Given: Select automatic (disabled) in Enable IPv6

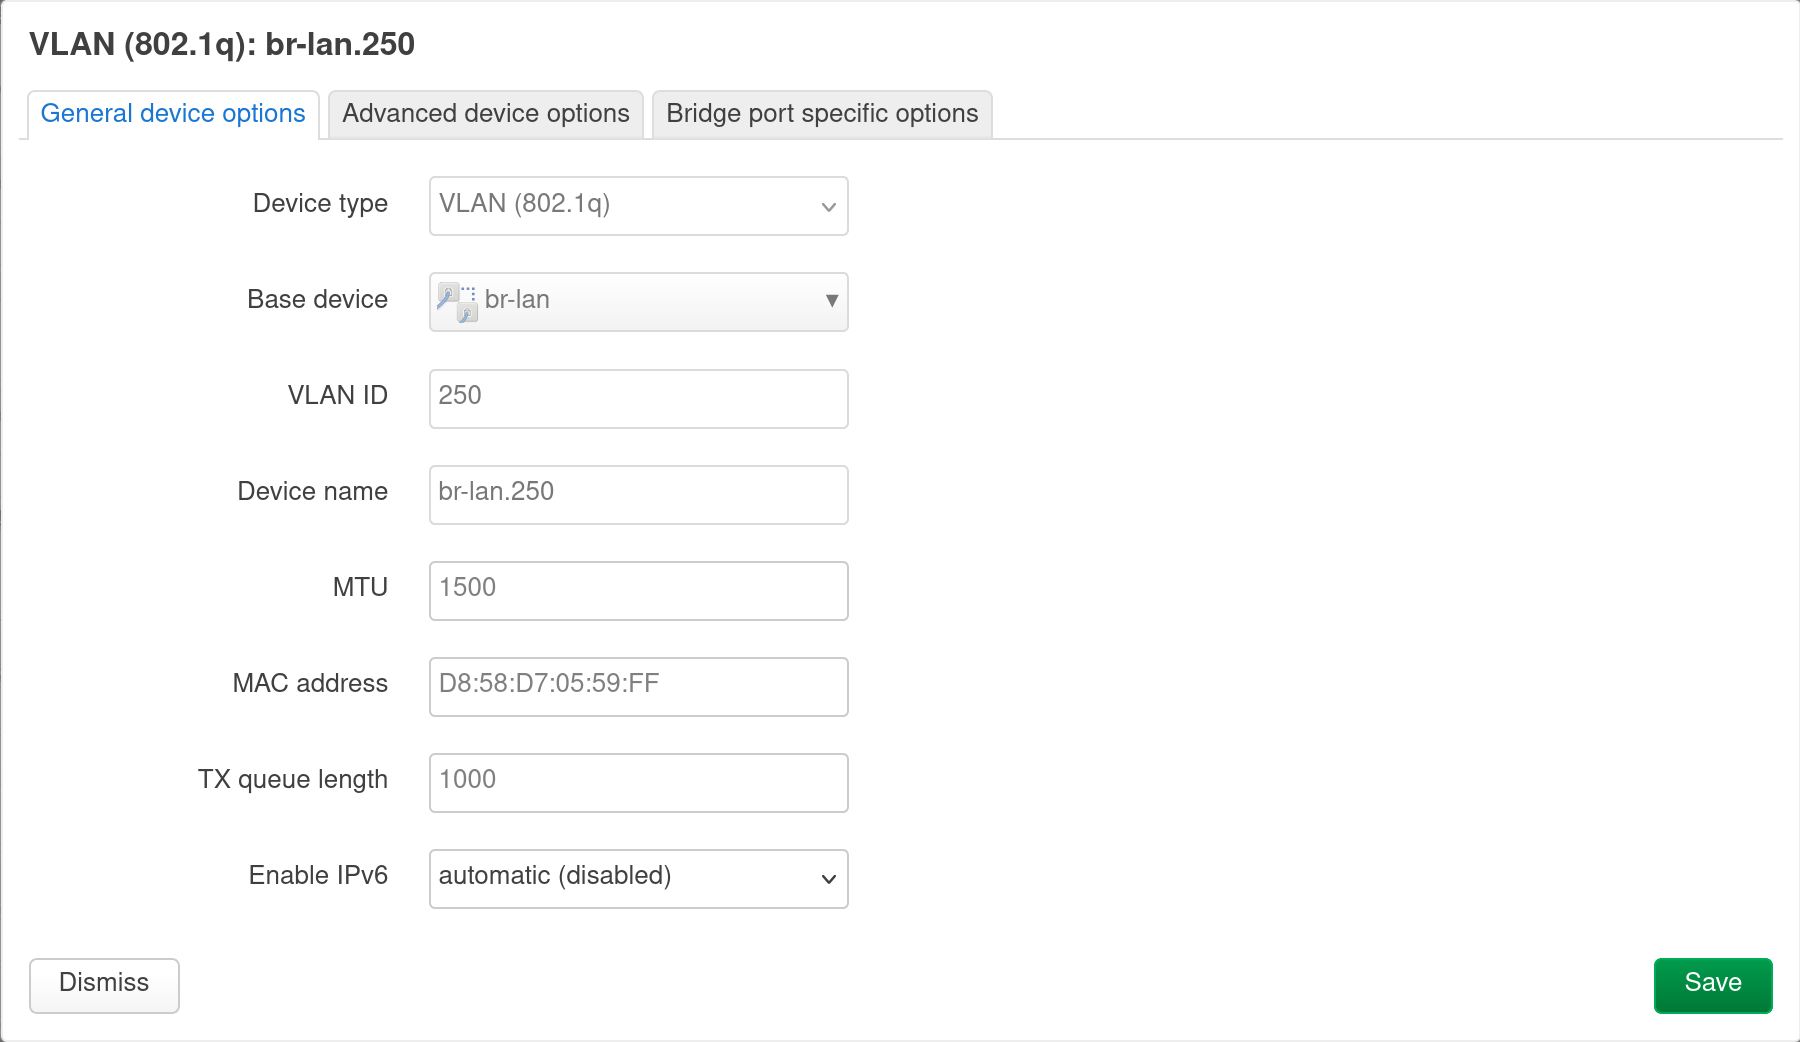Looking at the screenshot, I should [637, 878].
